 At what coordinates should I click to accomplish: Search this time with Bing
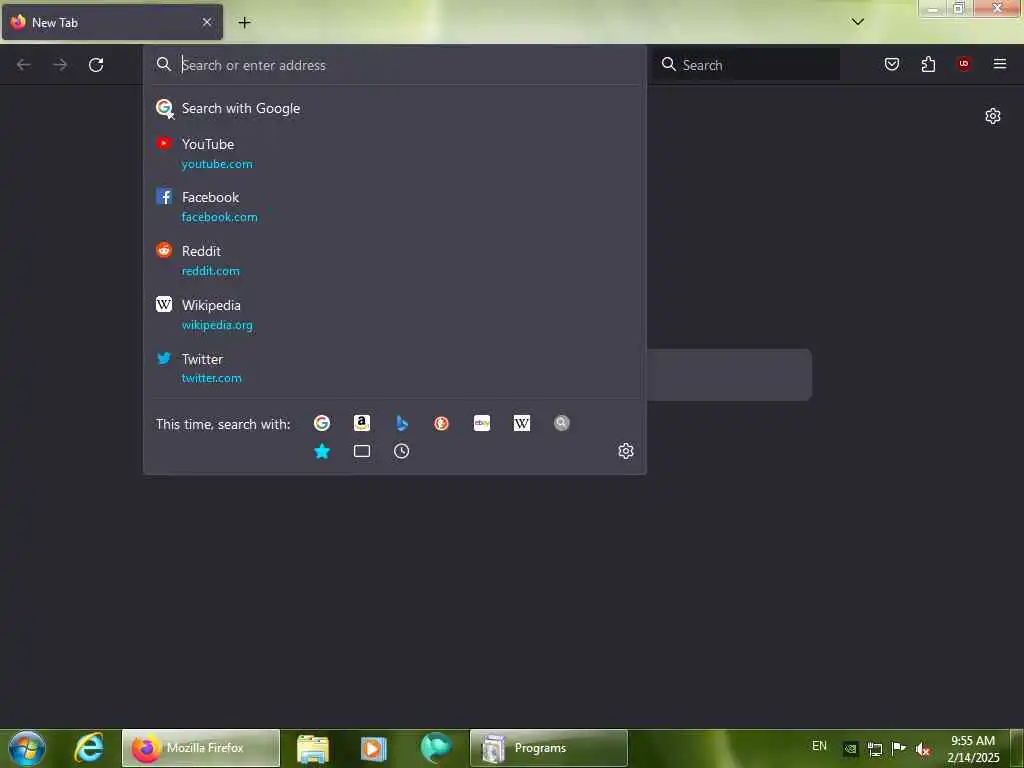tap(402, 423)
